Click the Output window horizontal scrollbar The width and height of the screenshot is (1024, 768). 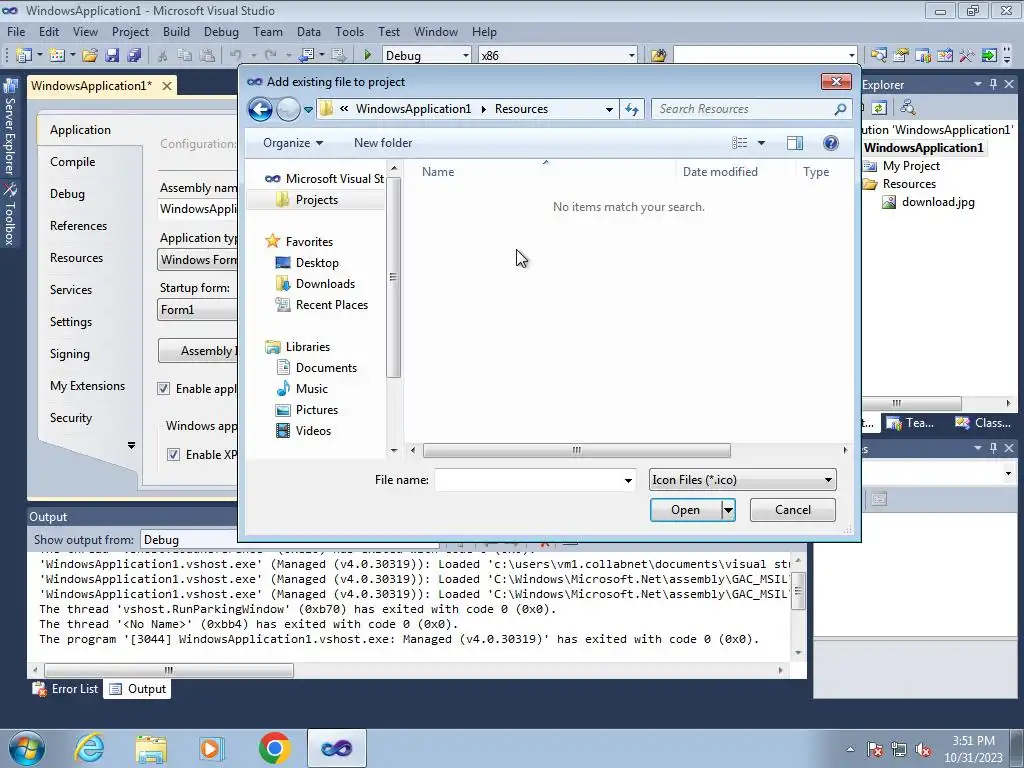point(168,670)
